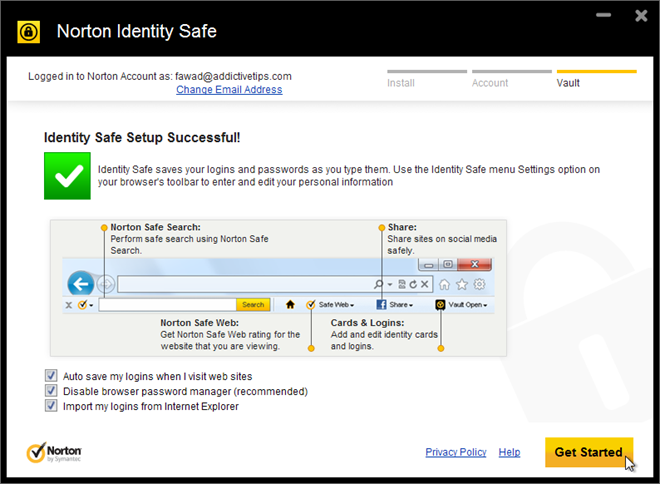Click the Vault Open icon in illustration
Image resolution: width=660 pixels, height=484 pixels.
440,304
